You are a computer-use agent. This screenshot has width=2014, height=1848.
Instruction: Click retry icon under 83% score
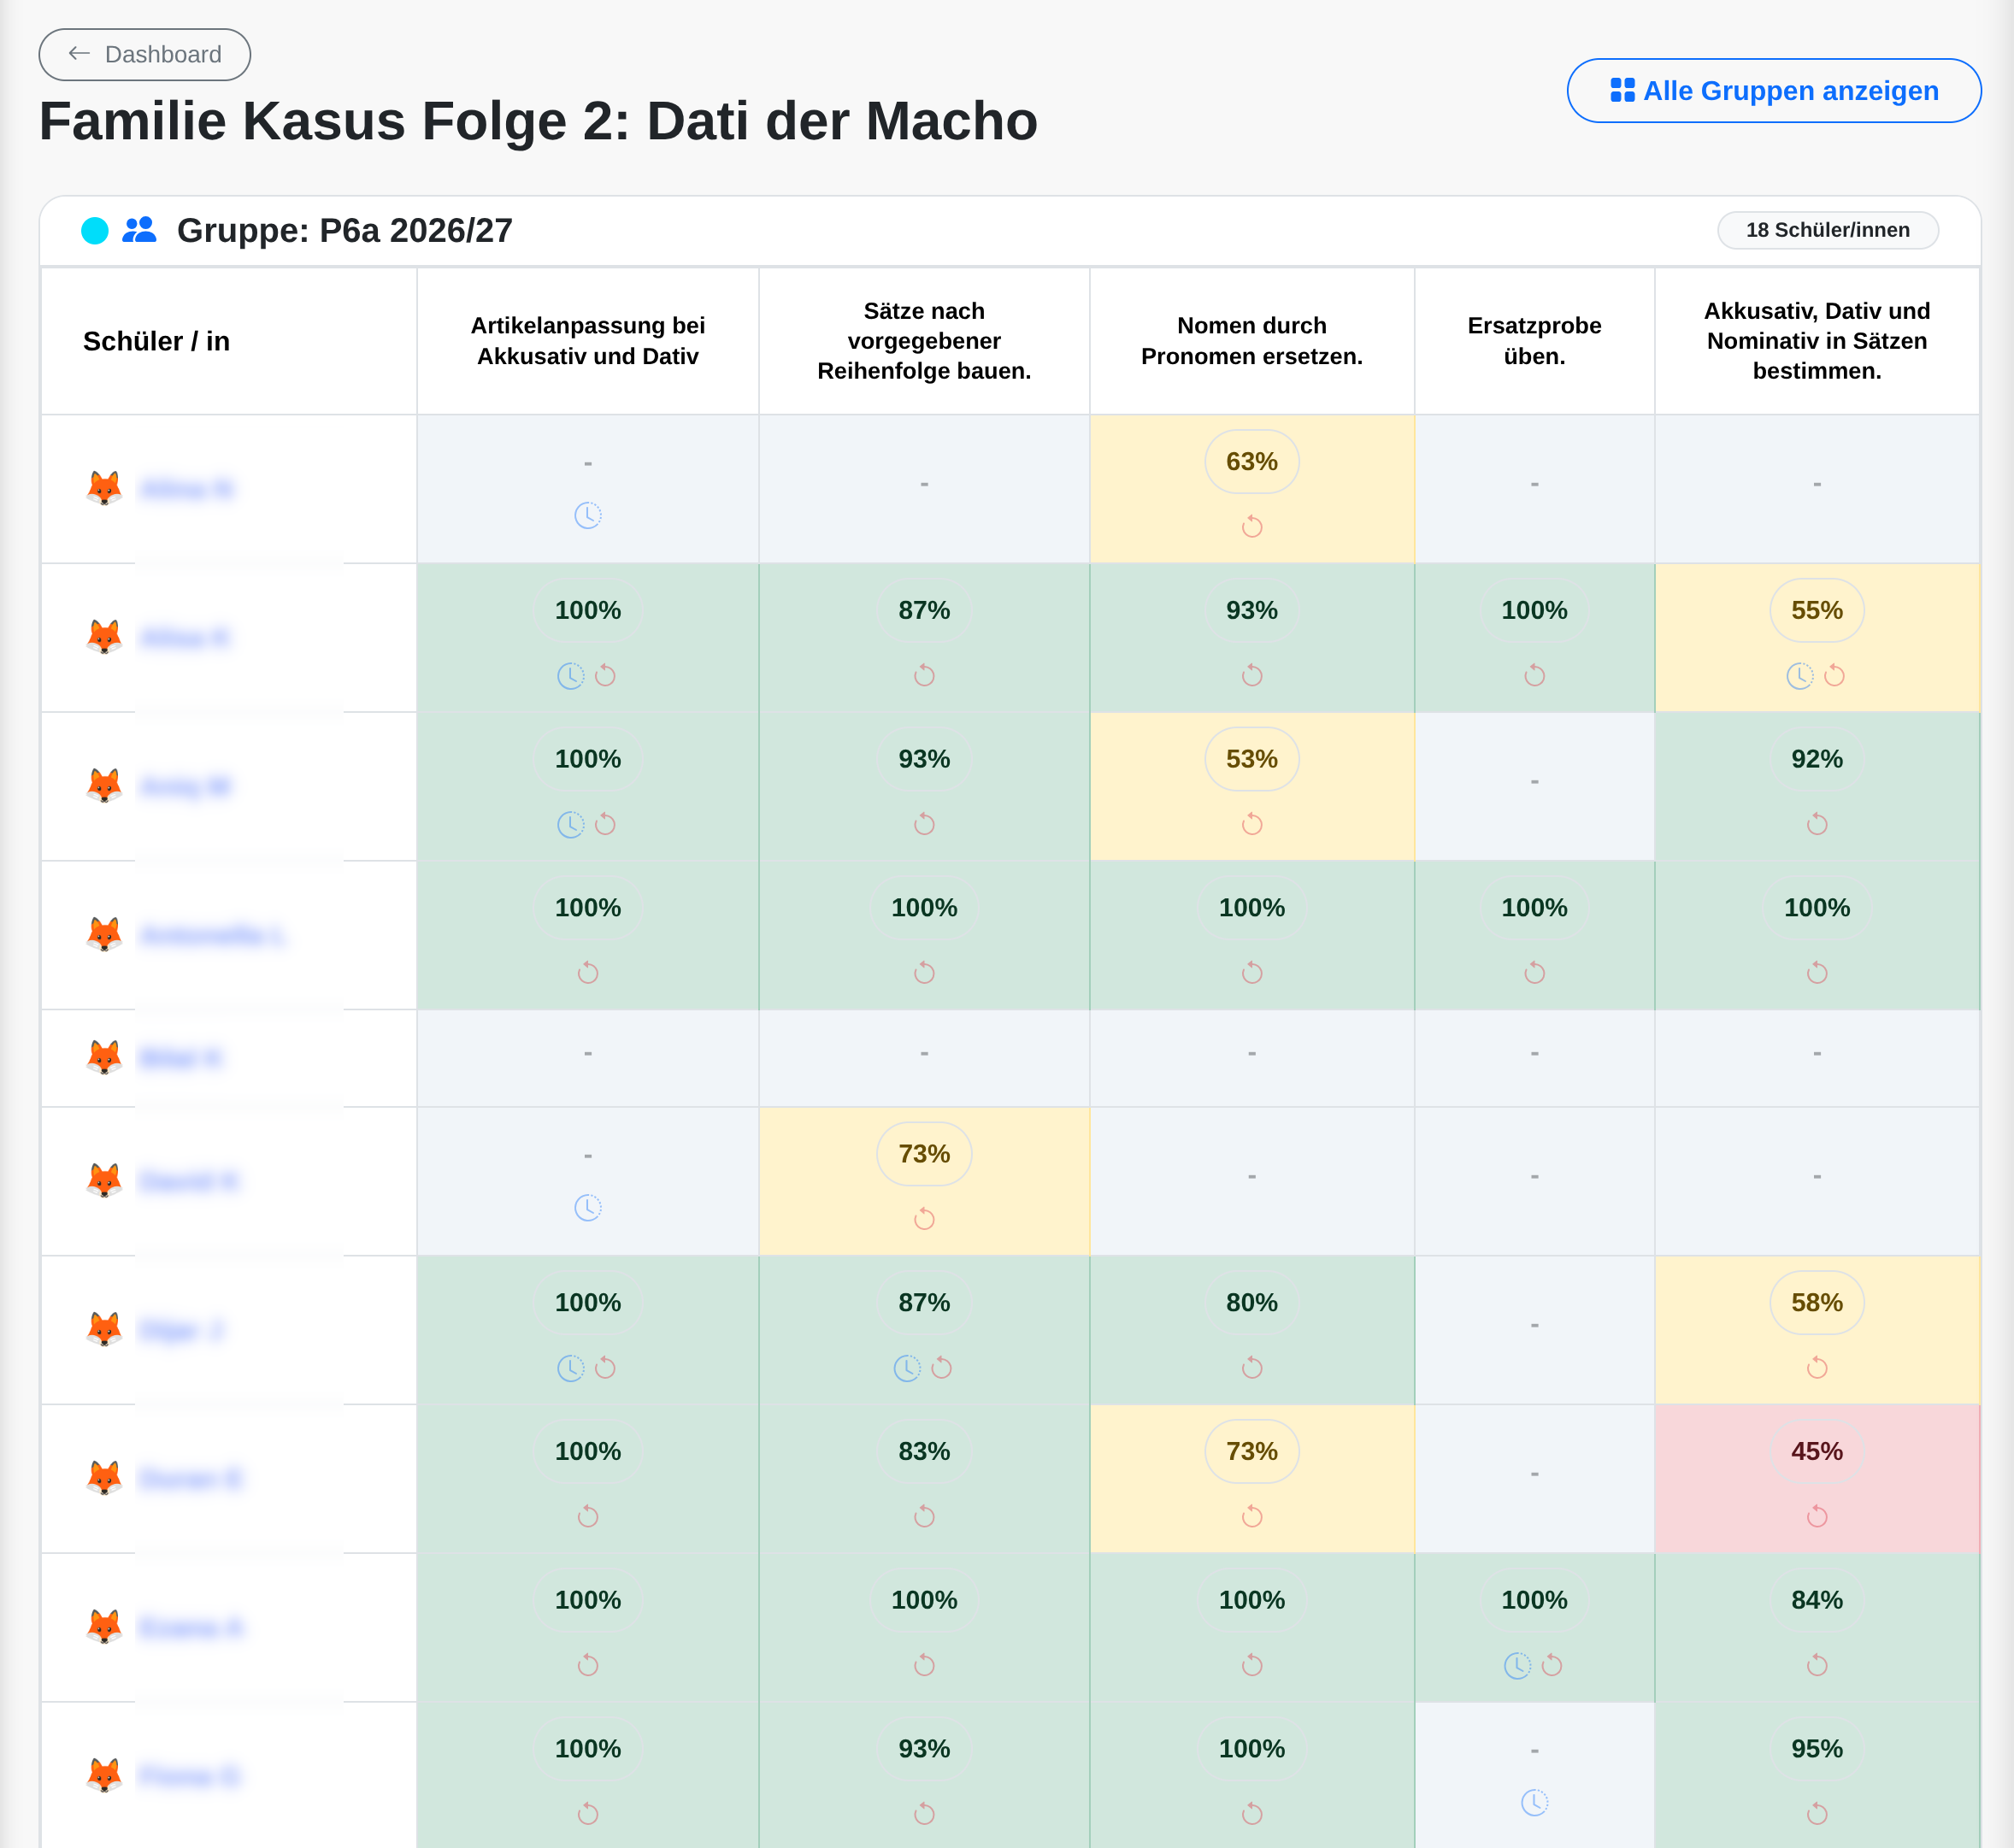[924, 1517]
